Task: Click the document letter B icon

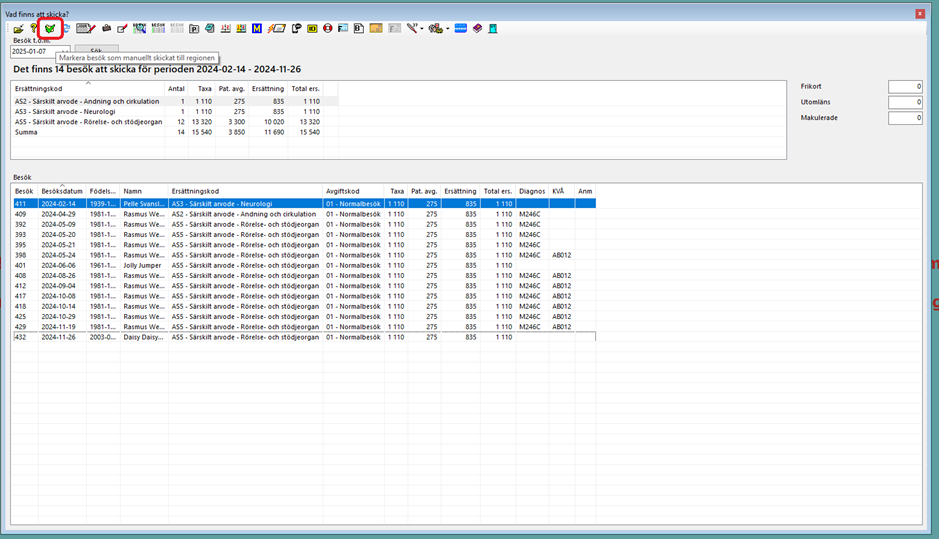Action: point(359,28)
